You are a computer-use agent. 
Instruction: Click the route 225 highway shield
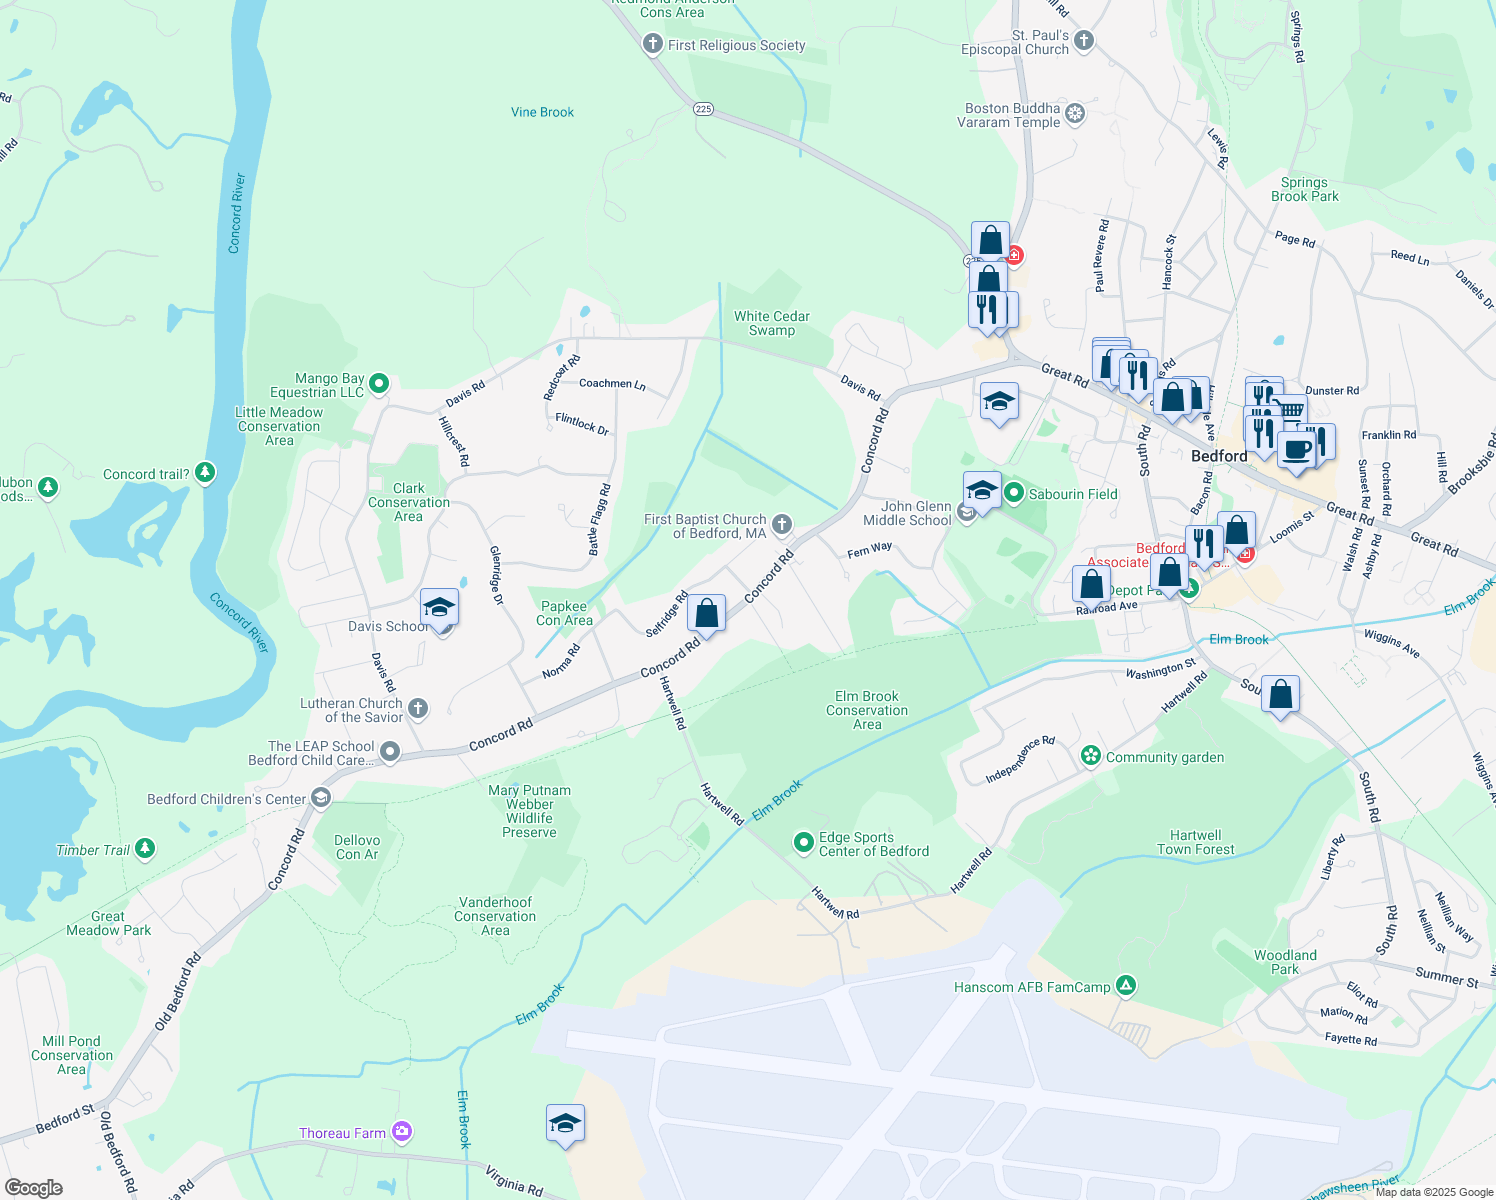[x=703, y=109]
